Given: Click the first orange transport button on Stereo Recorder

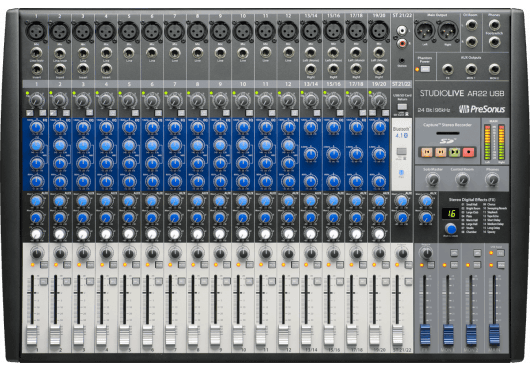Looking at the screenshot, I should 427,152.
